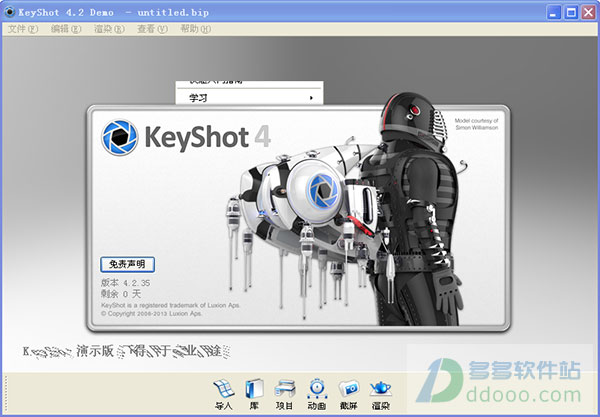Screen dimensions: 600x417
Task: Open the 编辑 (Edit) menu
Action: click(66, 29)
